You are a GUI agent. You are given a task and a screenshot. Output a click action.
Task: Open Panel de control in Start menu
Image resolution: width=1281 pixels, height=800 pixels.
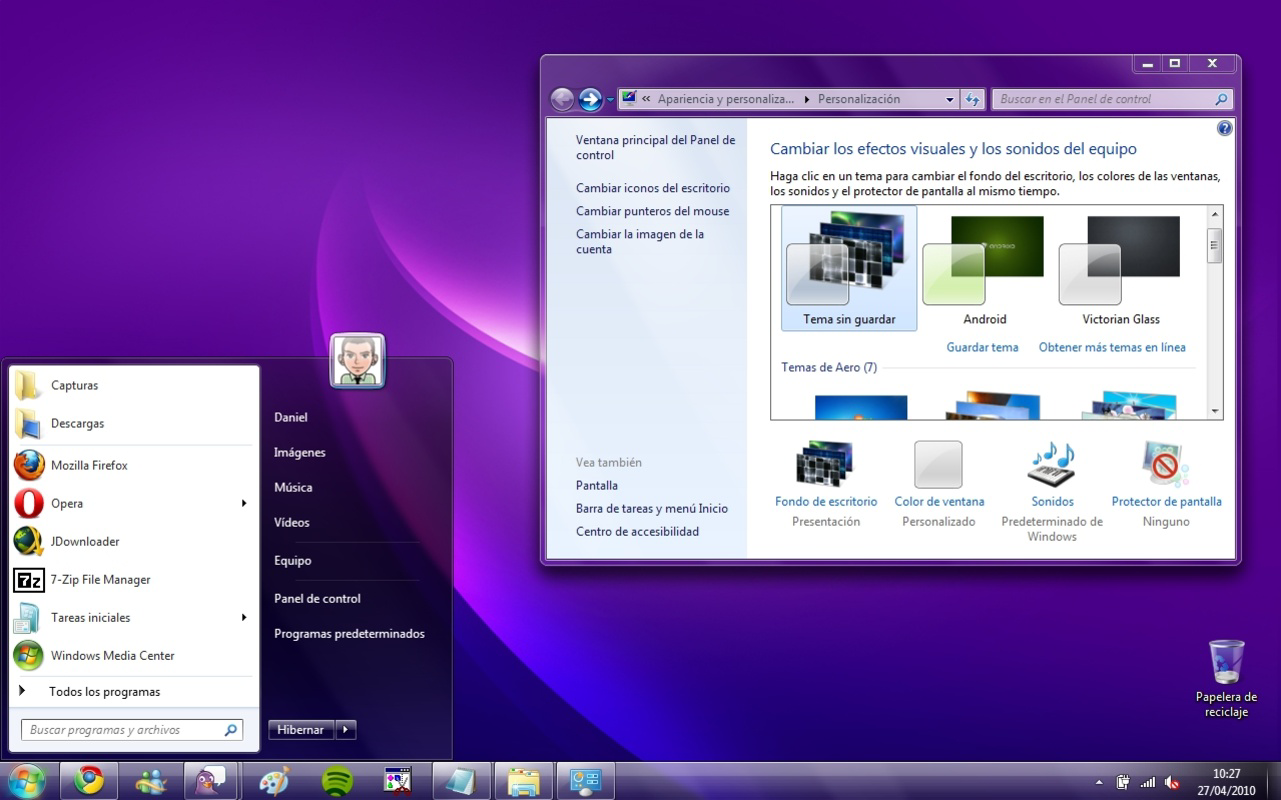pos(317,598)
